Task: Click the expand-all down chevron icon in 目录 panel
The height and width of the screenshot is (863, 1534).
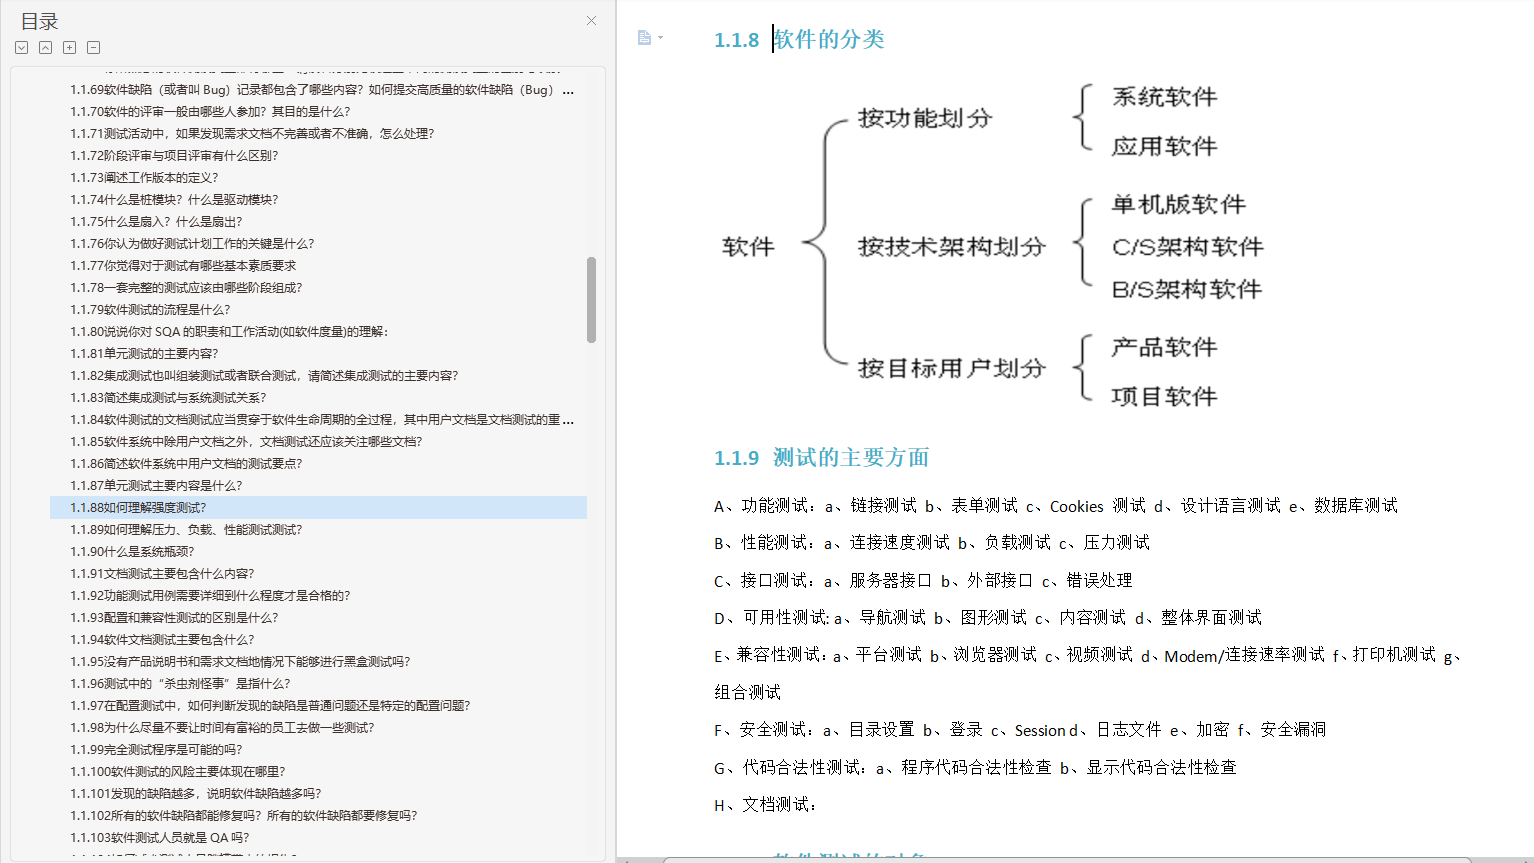Action: click(x=22, y=48)
